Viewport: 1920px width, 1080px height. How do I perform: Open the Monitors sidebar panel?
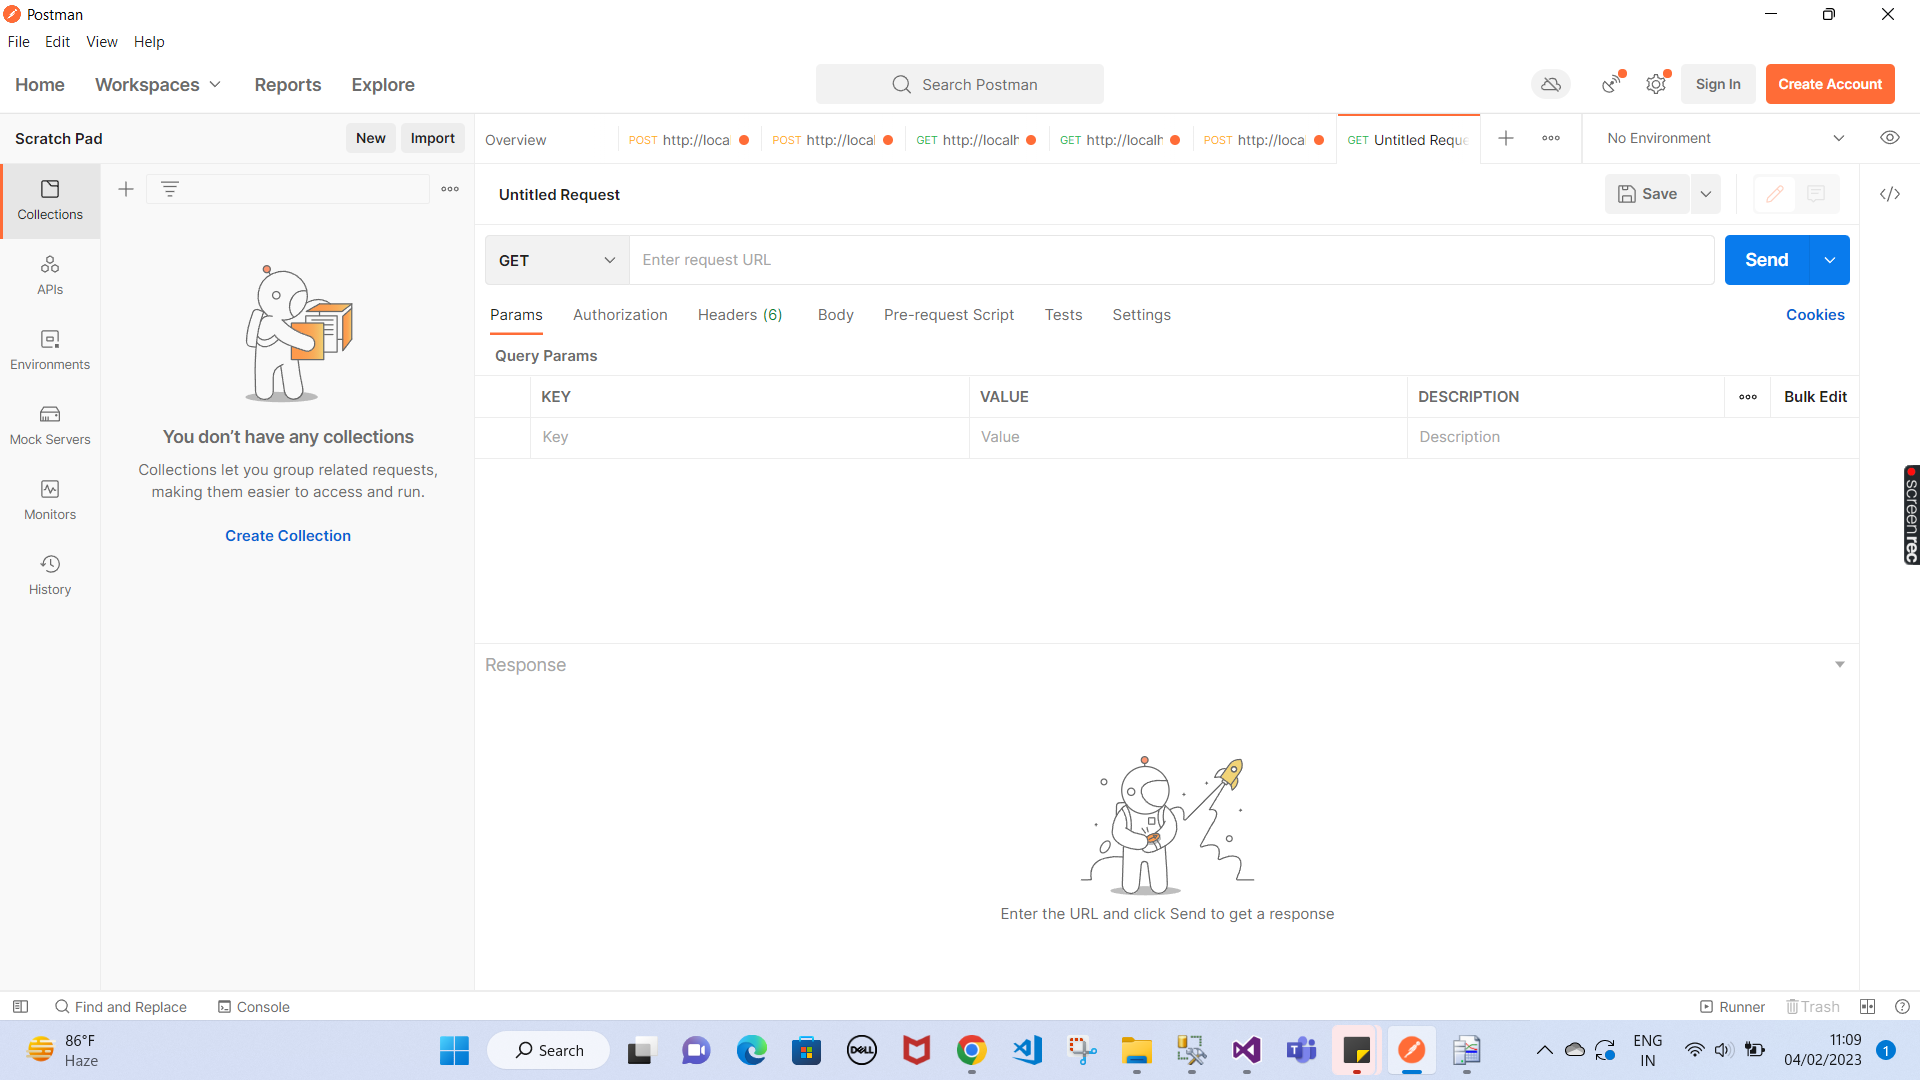[50, 500]
